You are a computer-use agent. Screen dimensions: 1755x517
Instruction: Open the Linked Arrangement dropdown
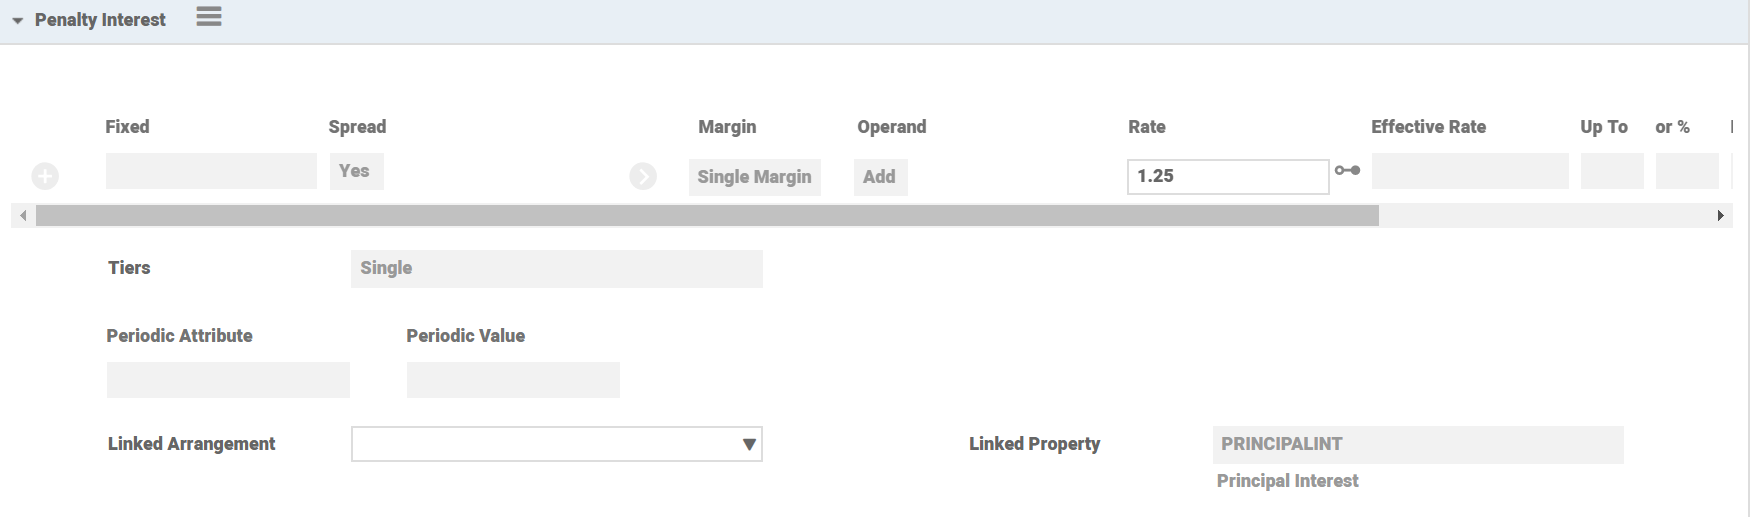tap(556, 444)
